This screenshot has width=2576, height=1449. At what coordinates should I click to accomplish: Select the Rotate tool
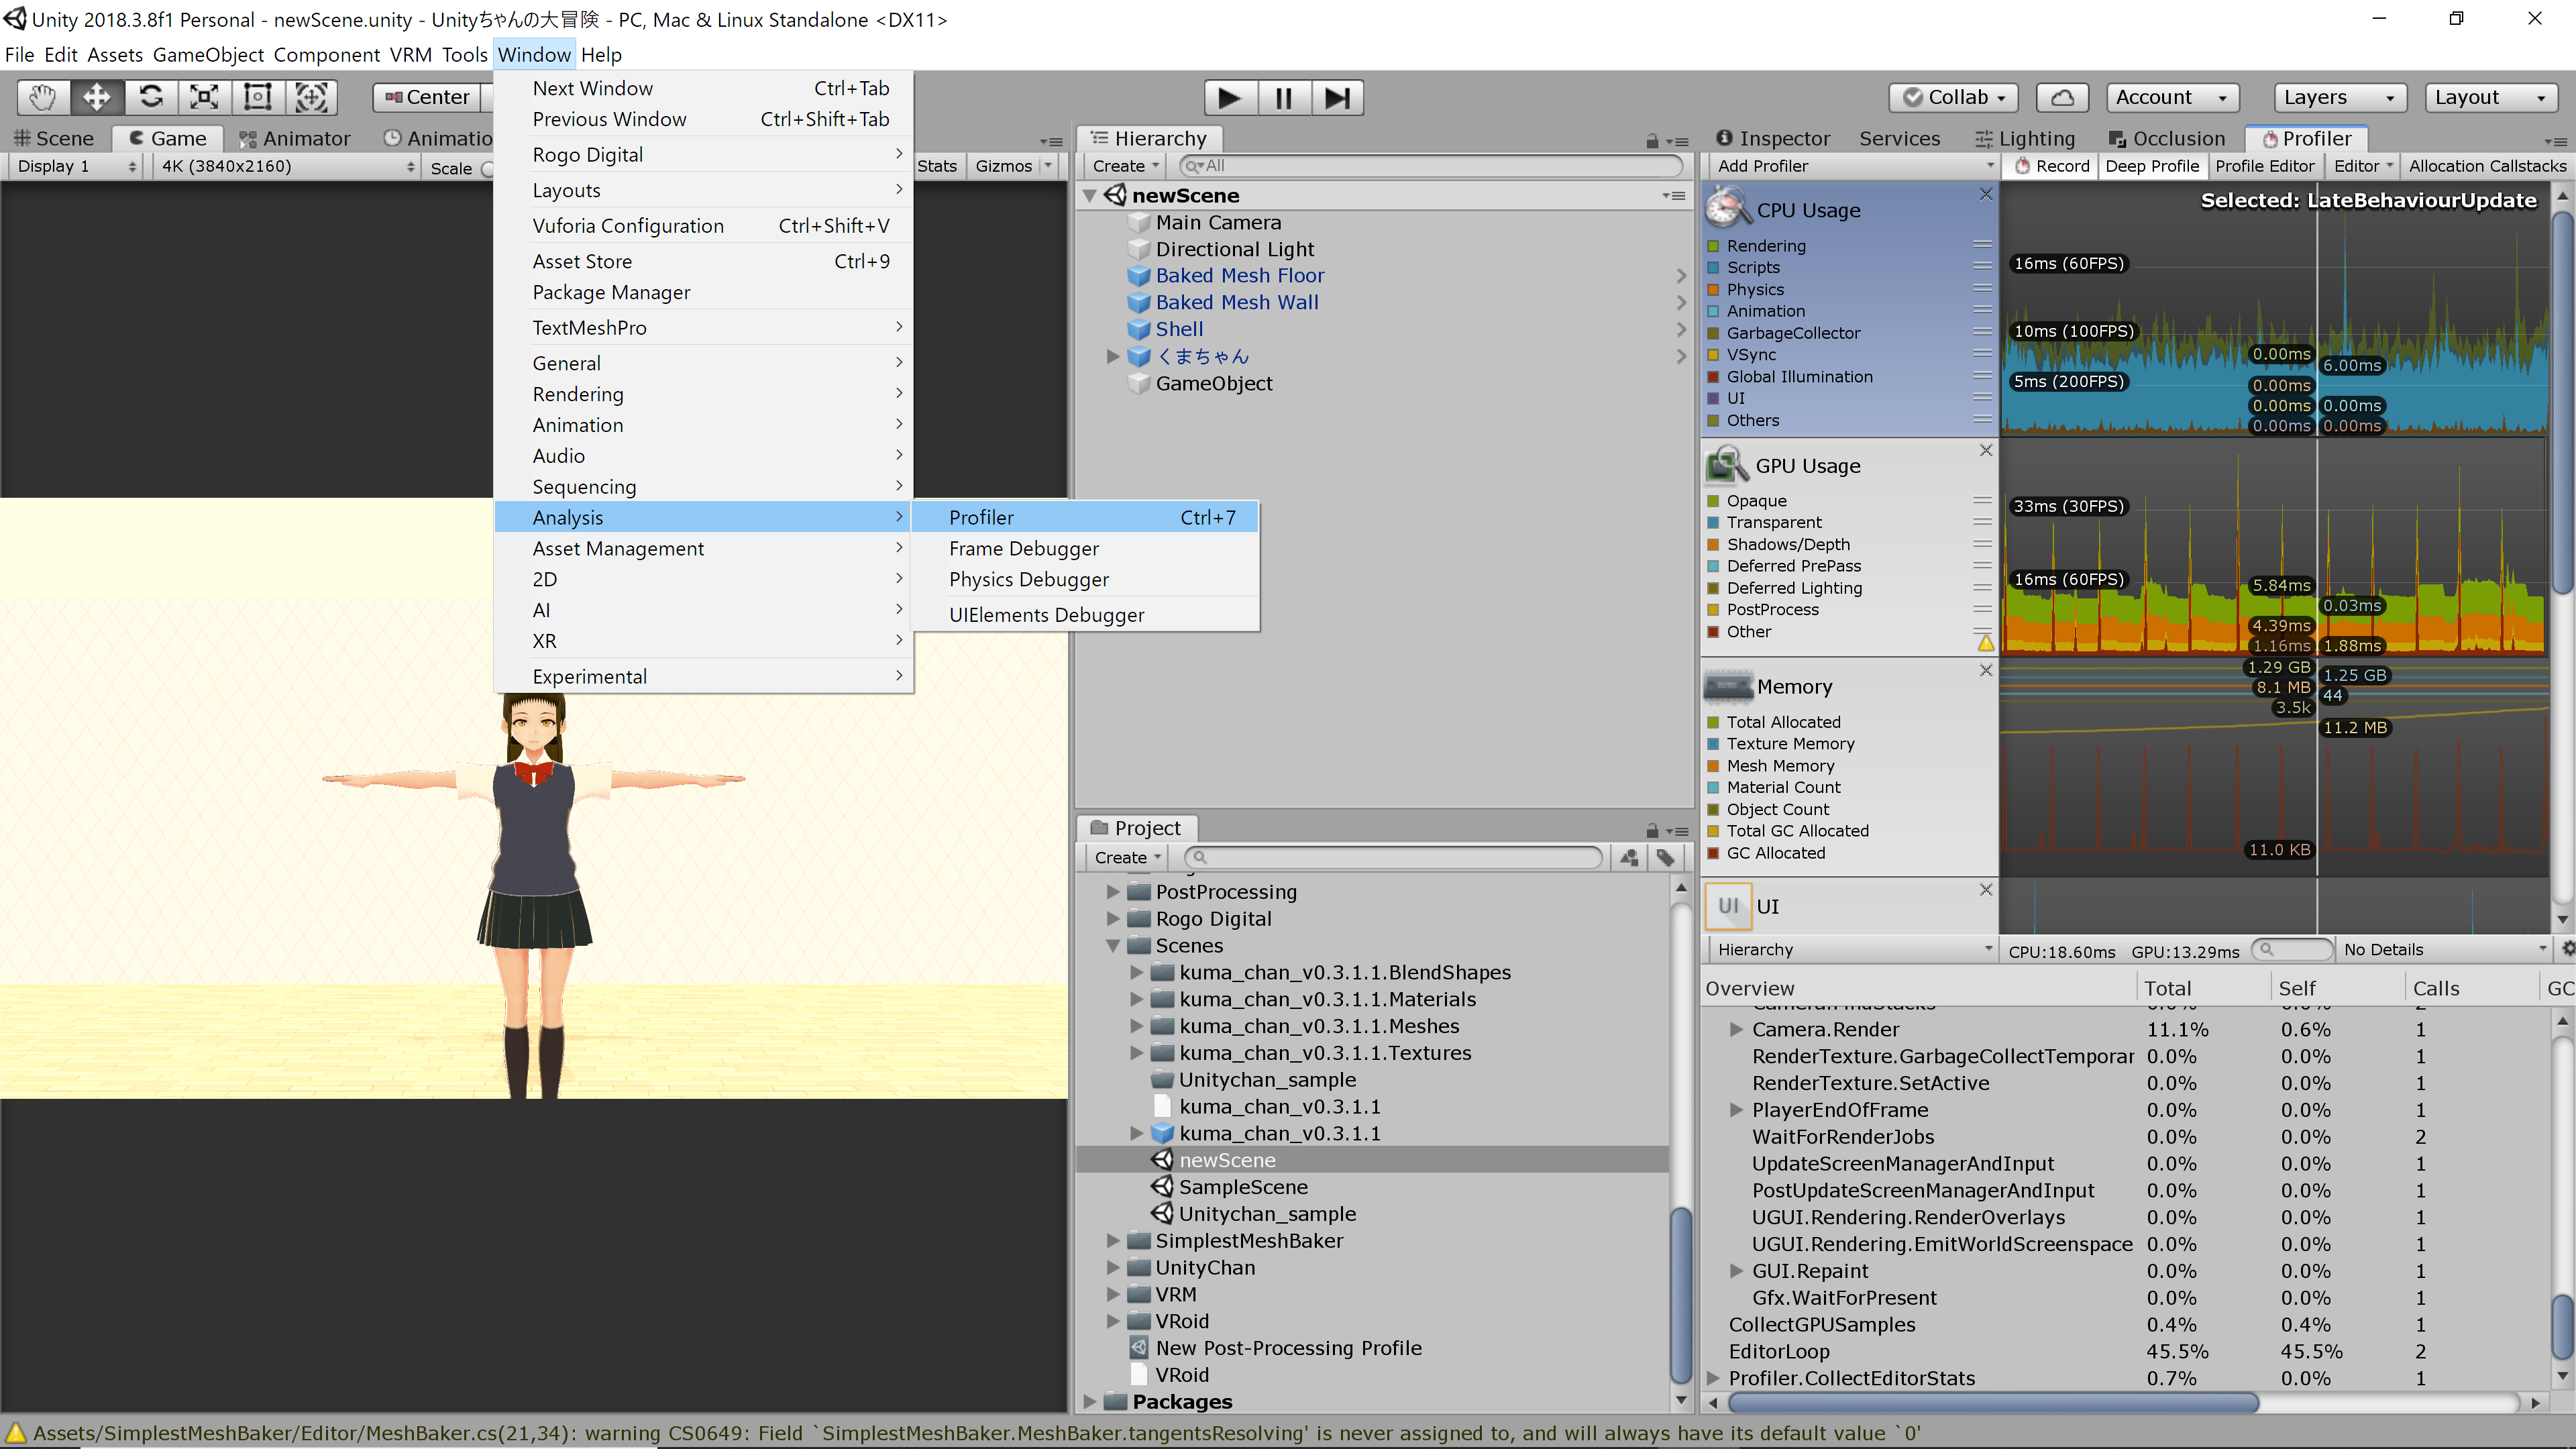pos(151,97)
